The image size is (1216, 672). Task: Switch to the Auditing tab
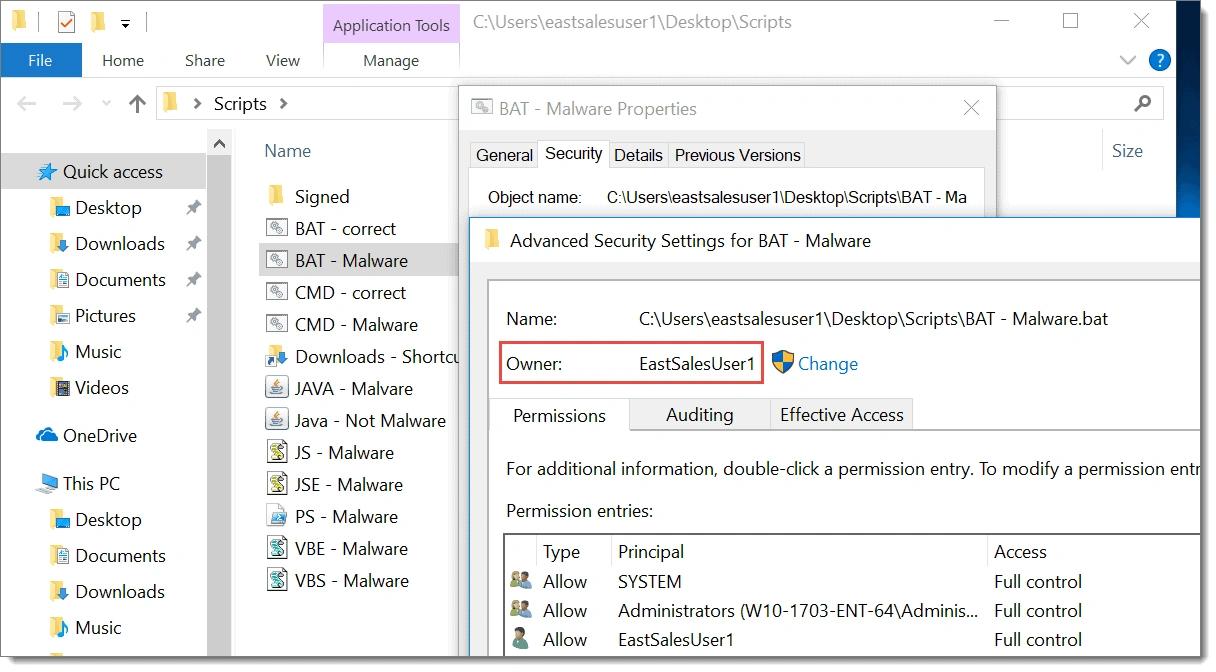[x=699, y=415]
